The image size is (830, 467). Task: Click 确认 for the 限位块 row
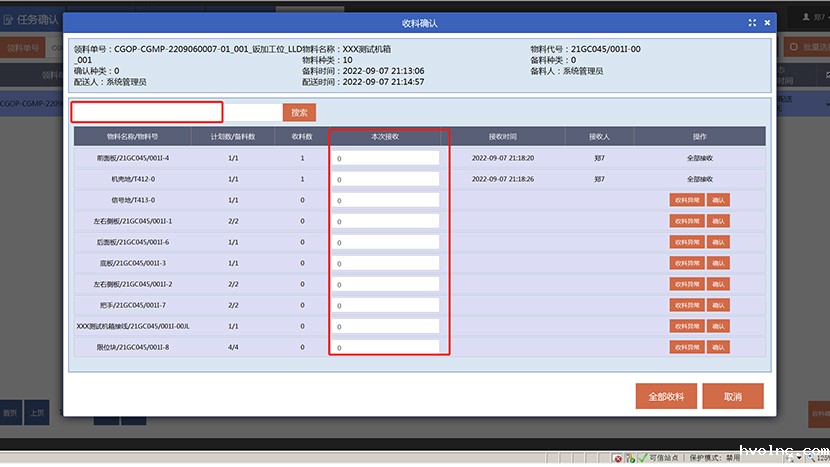point(718,347)
